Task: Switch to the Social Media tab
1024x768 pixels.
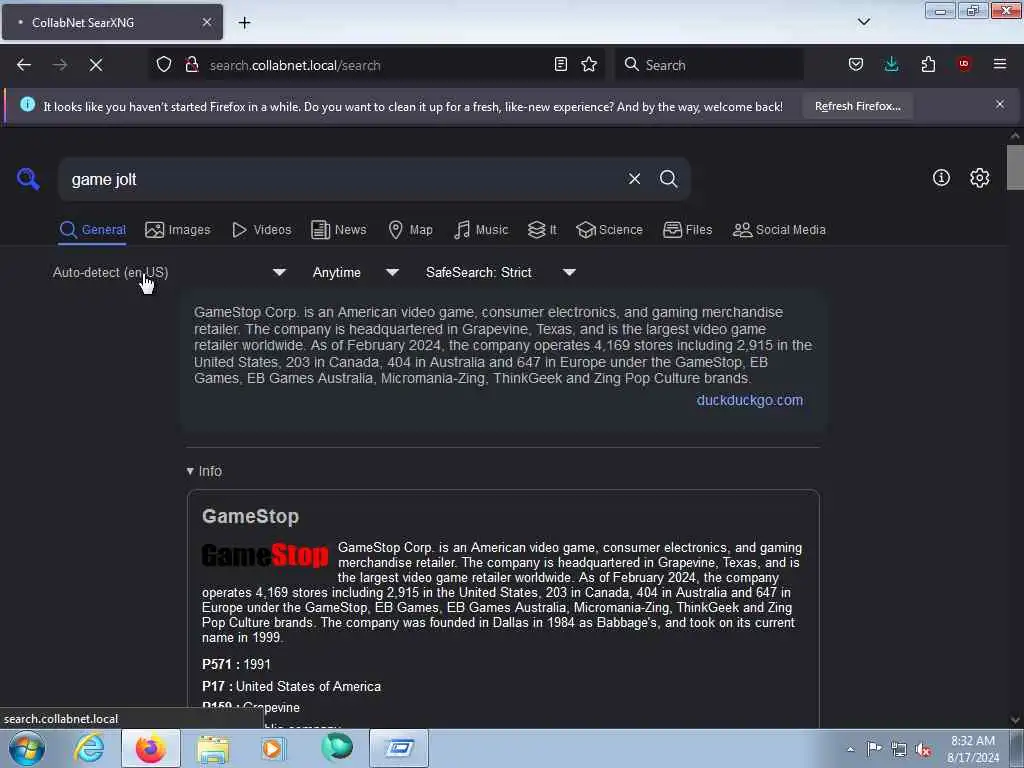Action: (x=779, y=230)
